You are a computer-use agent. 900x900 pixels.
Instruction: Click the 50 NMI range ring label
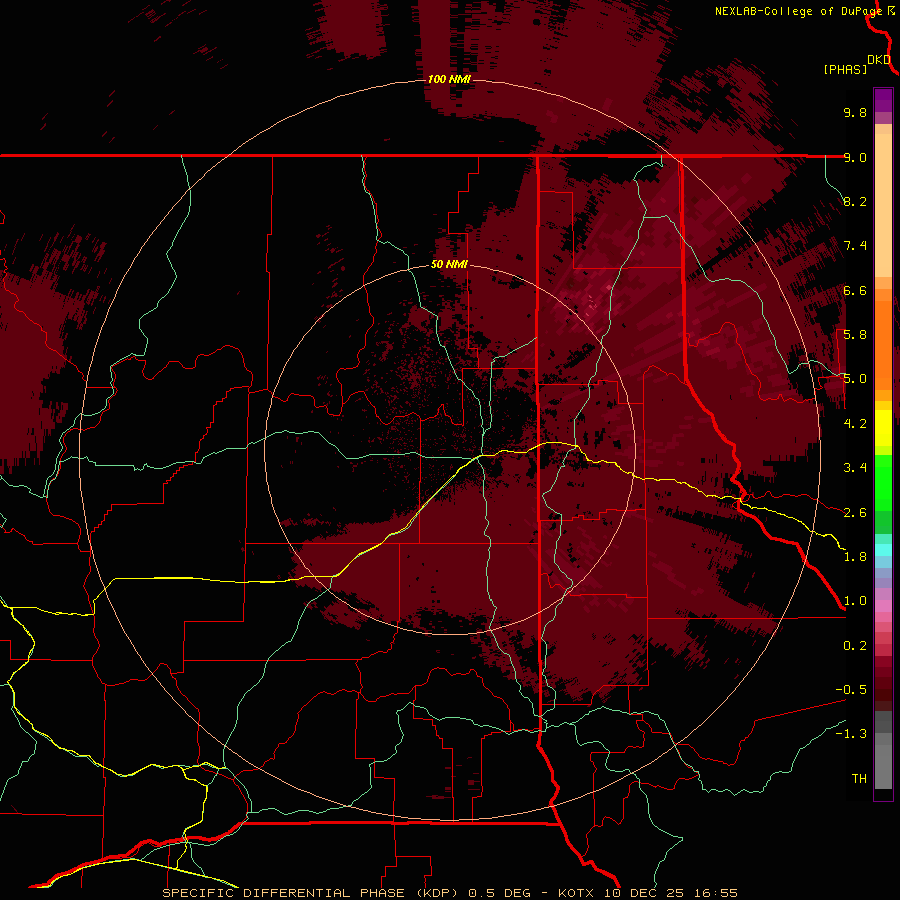click(449, 265)
